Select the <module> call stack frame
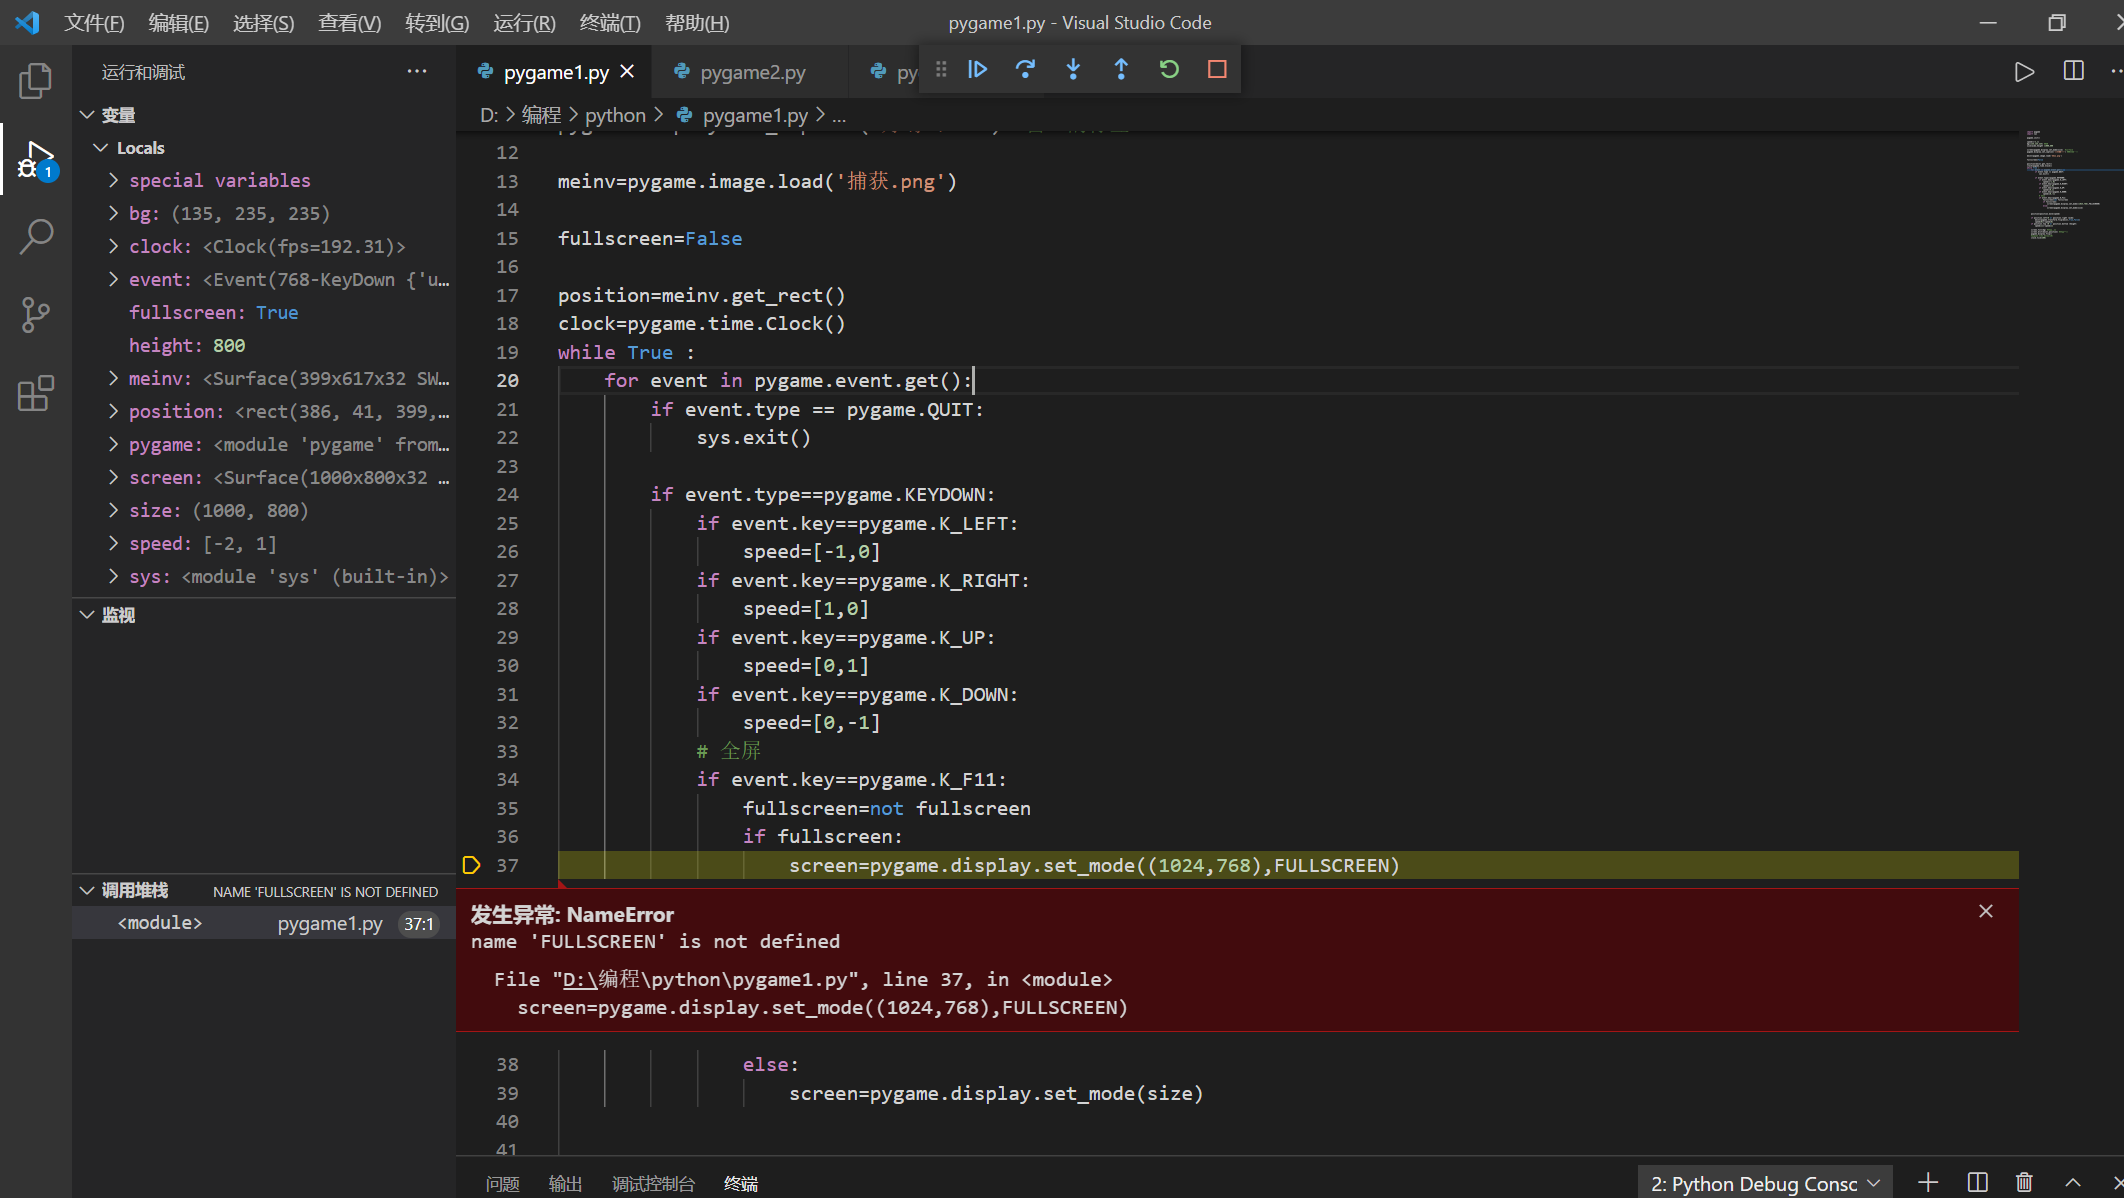 [x=264, y=923]
